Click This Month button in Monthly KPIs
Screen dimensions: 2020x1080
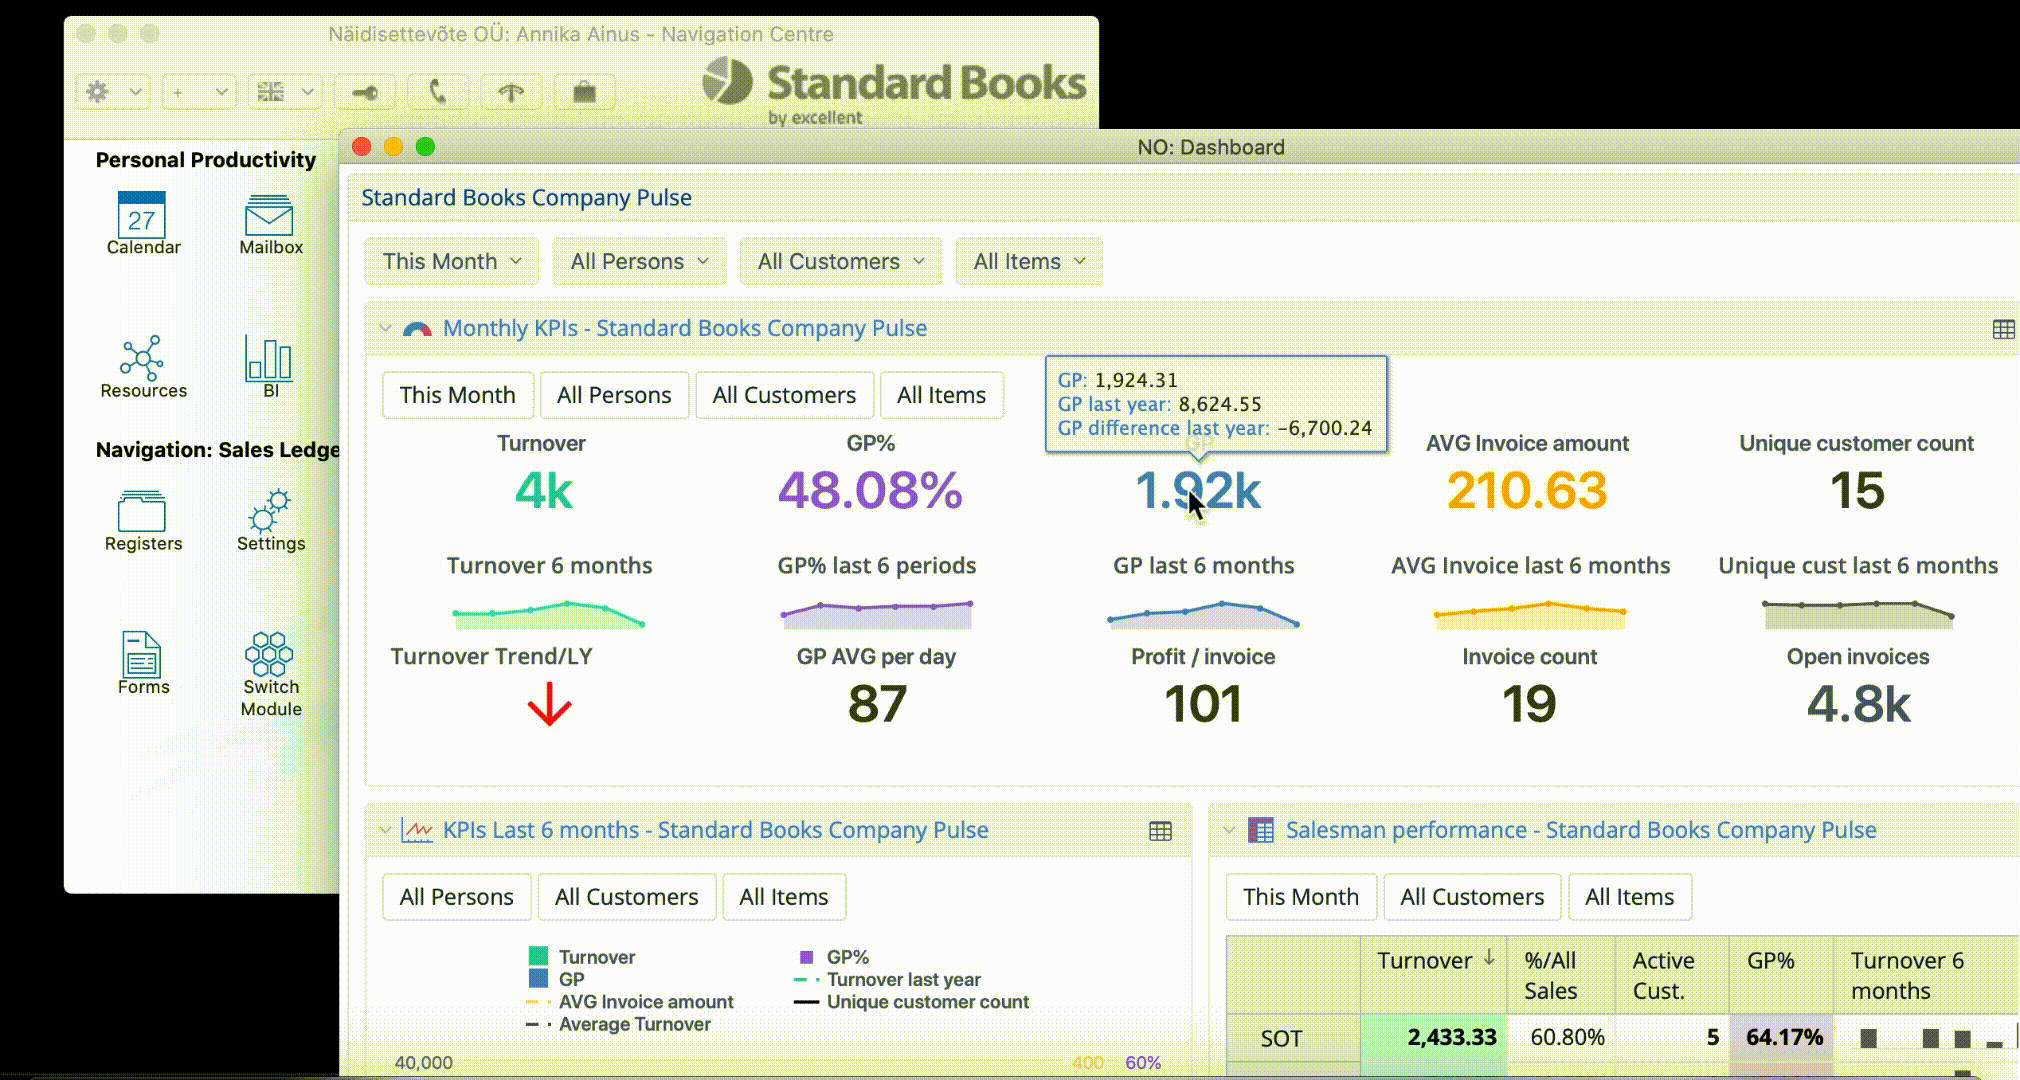pos(457,395)
